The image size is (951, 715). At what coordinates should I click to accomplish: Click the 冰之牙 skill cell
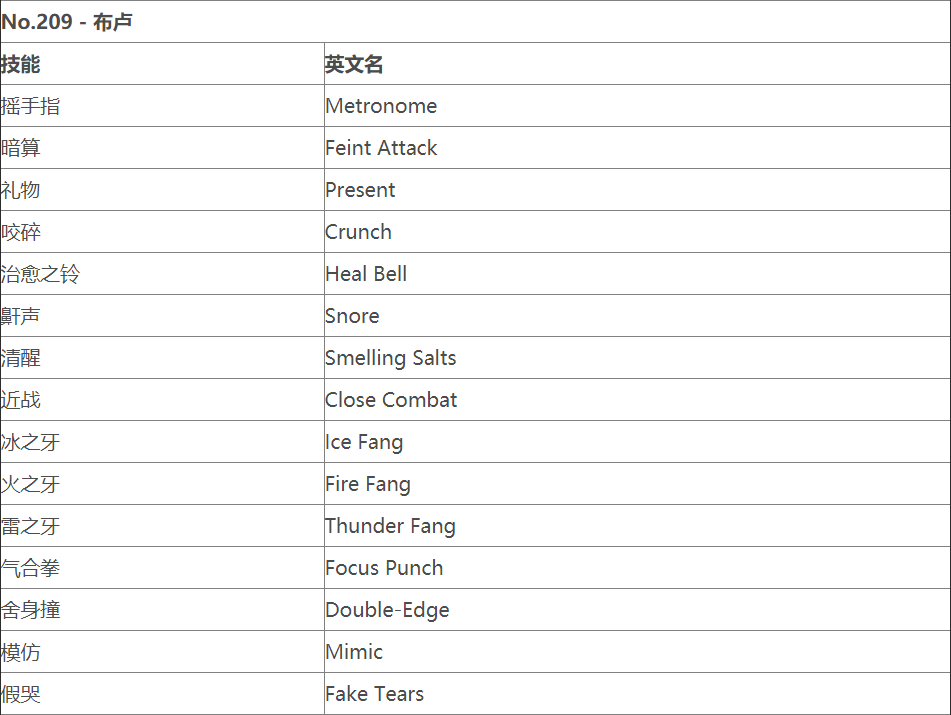coord(31,442)
